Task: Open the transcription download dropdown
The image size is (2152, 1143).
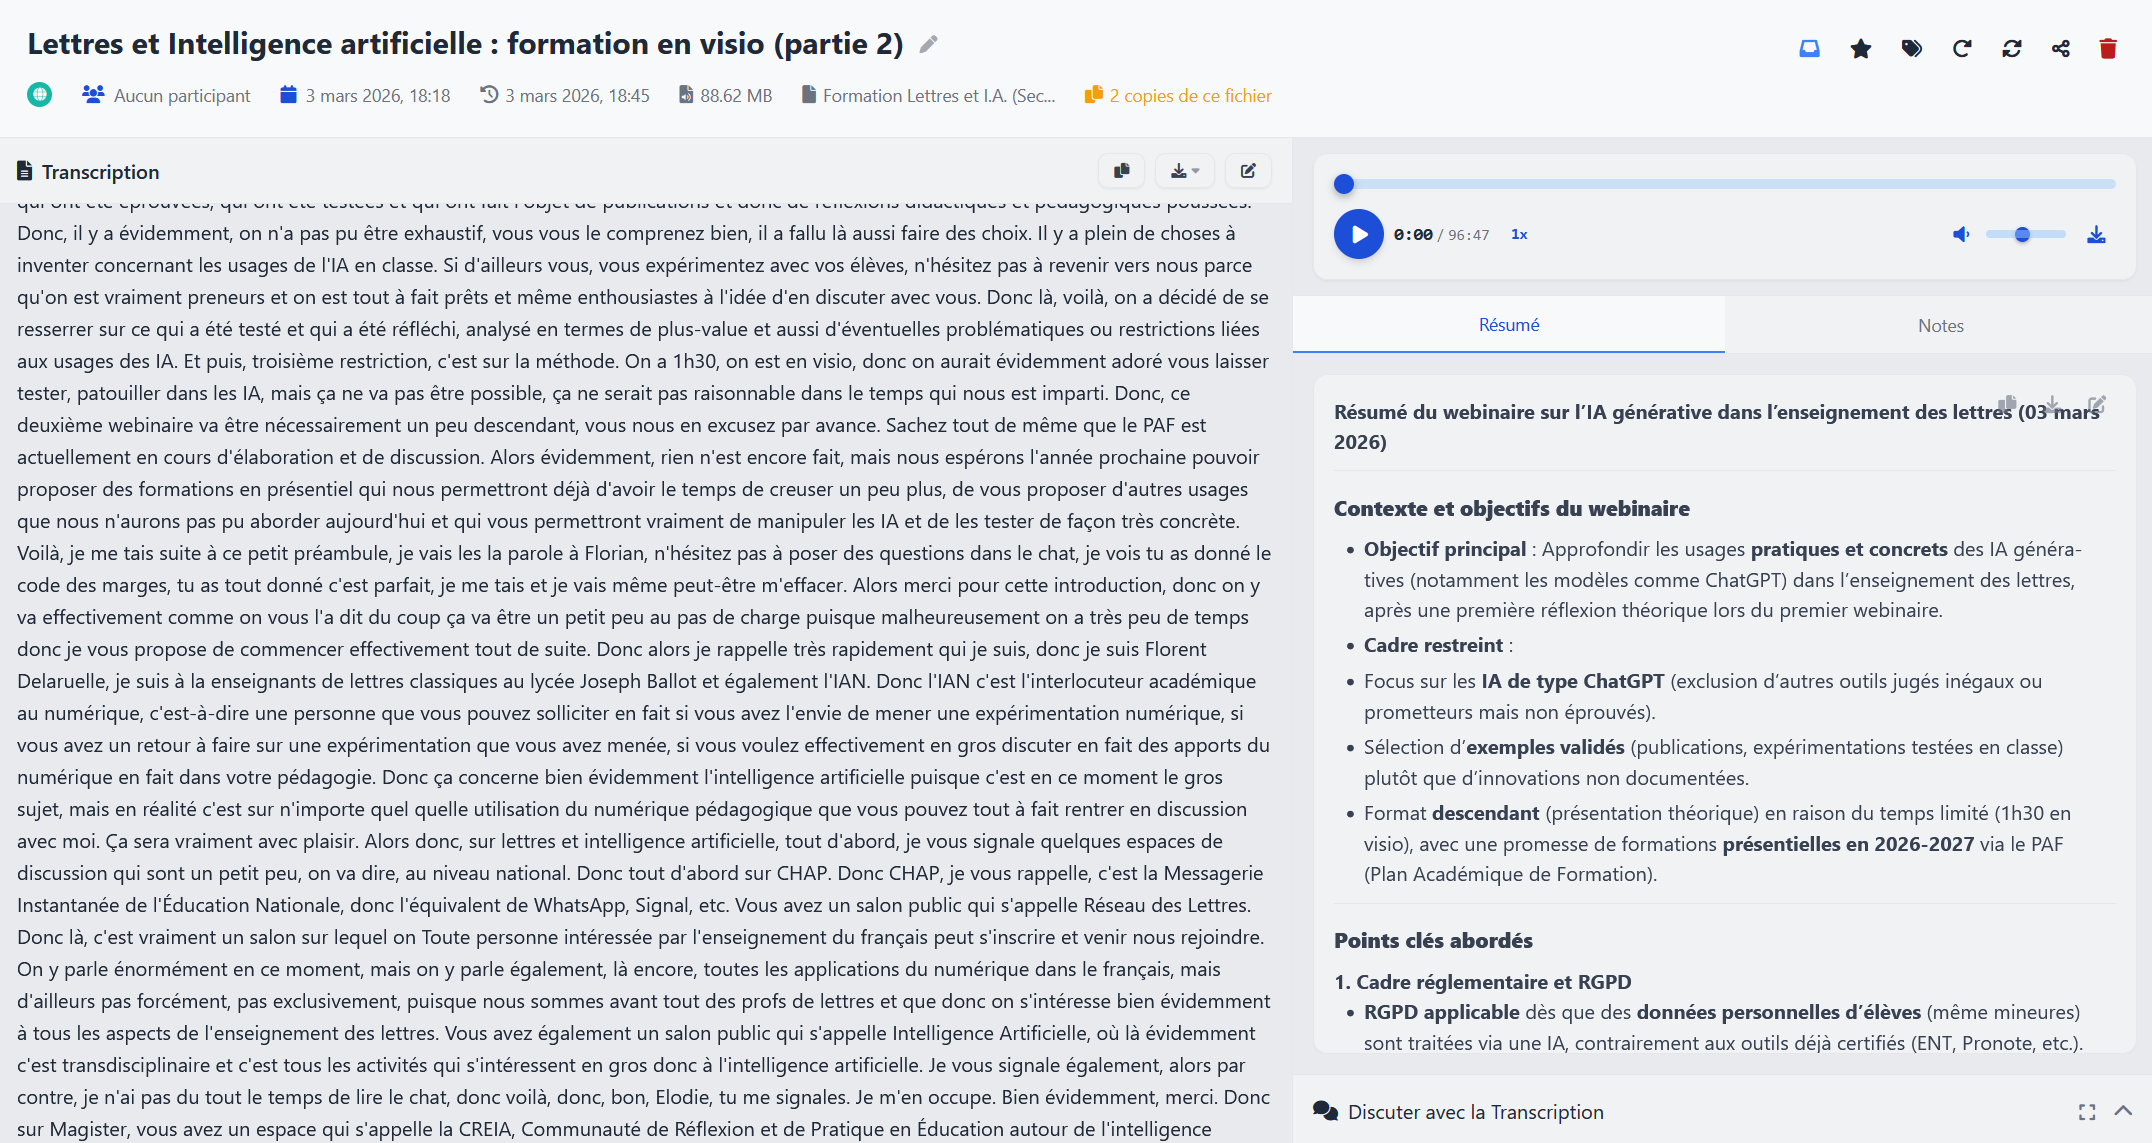Action: [1184, 171]
